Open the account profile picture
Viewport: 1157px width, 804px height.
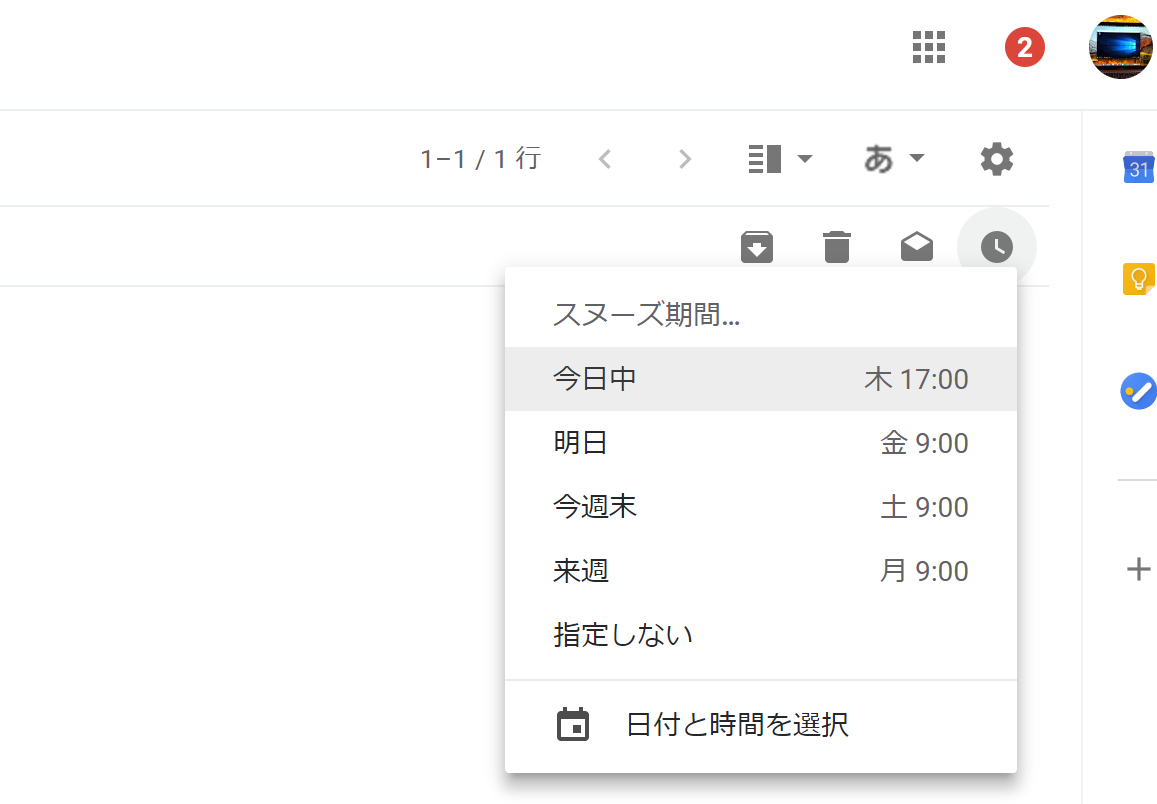coord(1120,47)
